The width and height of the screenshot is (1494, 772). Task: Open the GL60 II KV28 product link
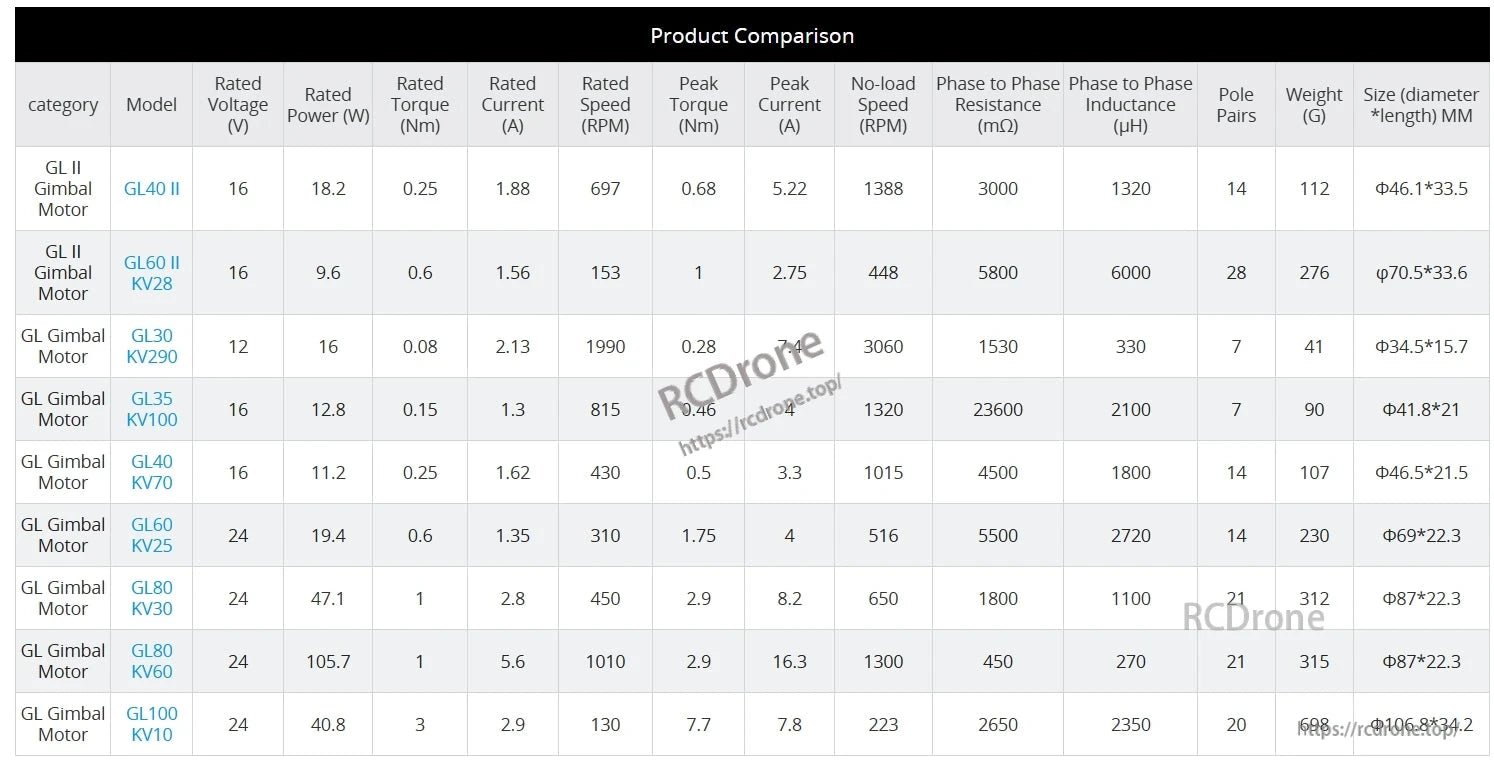click(152, 273)
